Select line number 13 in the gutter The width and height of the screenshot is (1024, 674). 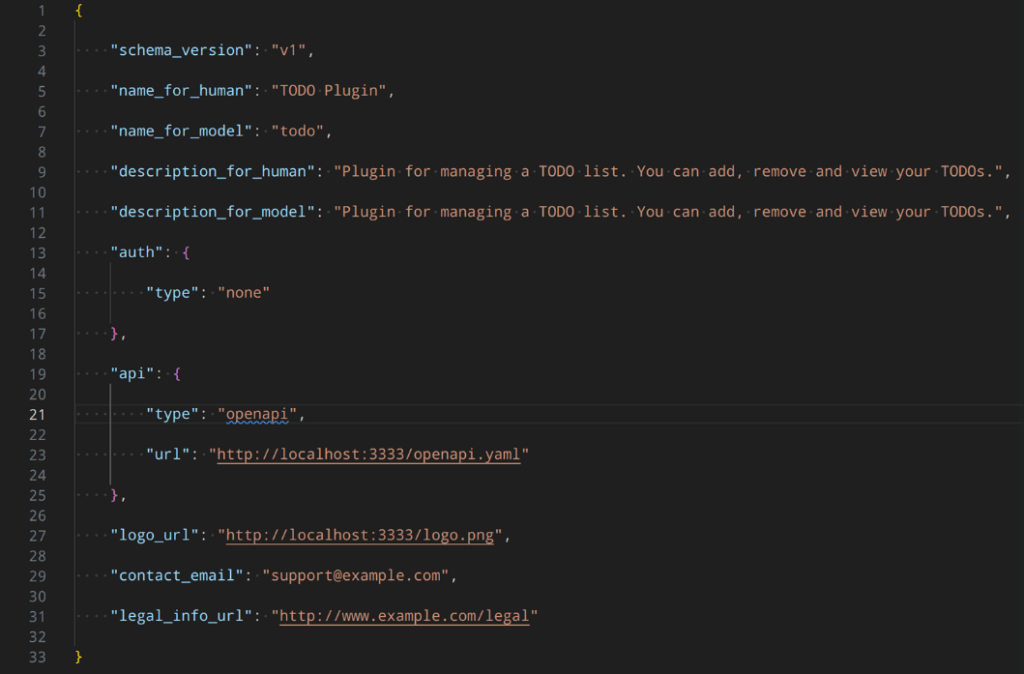point(40,253)
